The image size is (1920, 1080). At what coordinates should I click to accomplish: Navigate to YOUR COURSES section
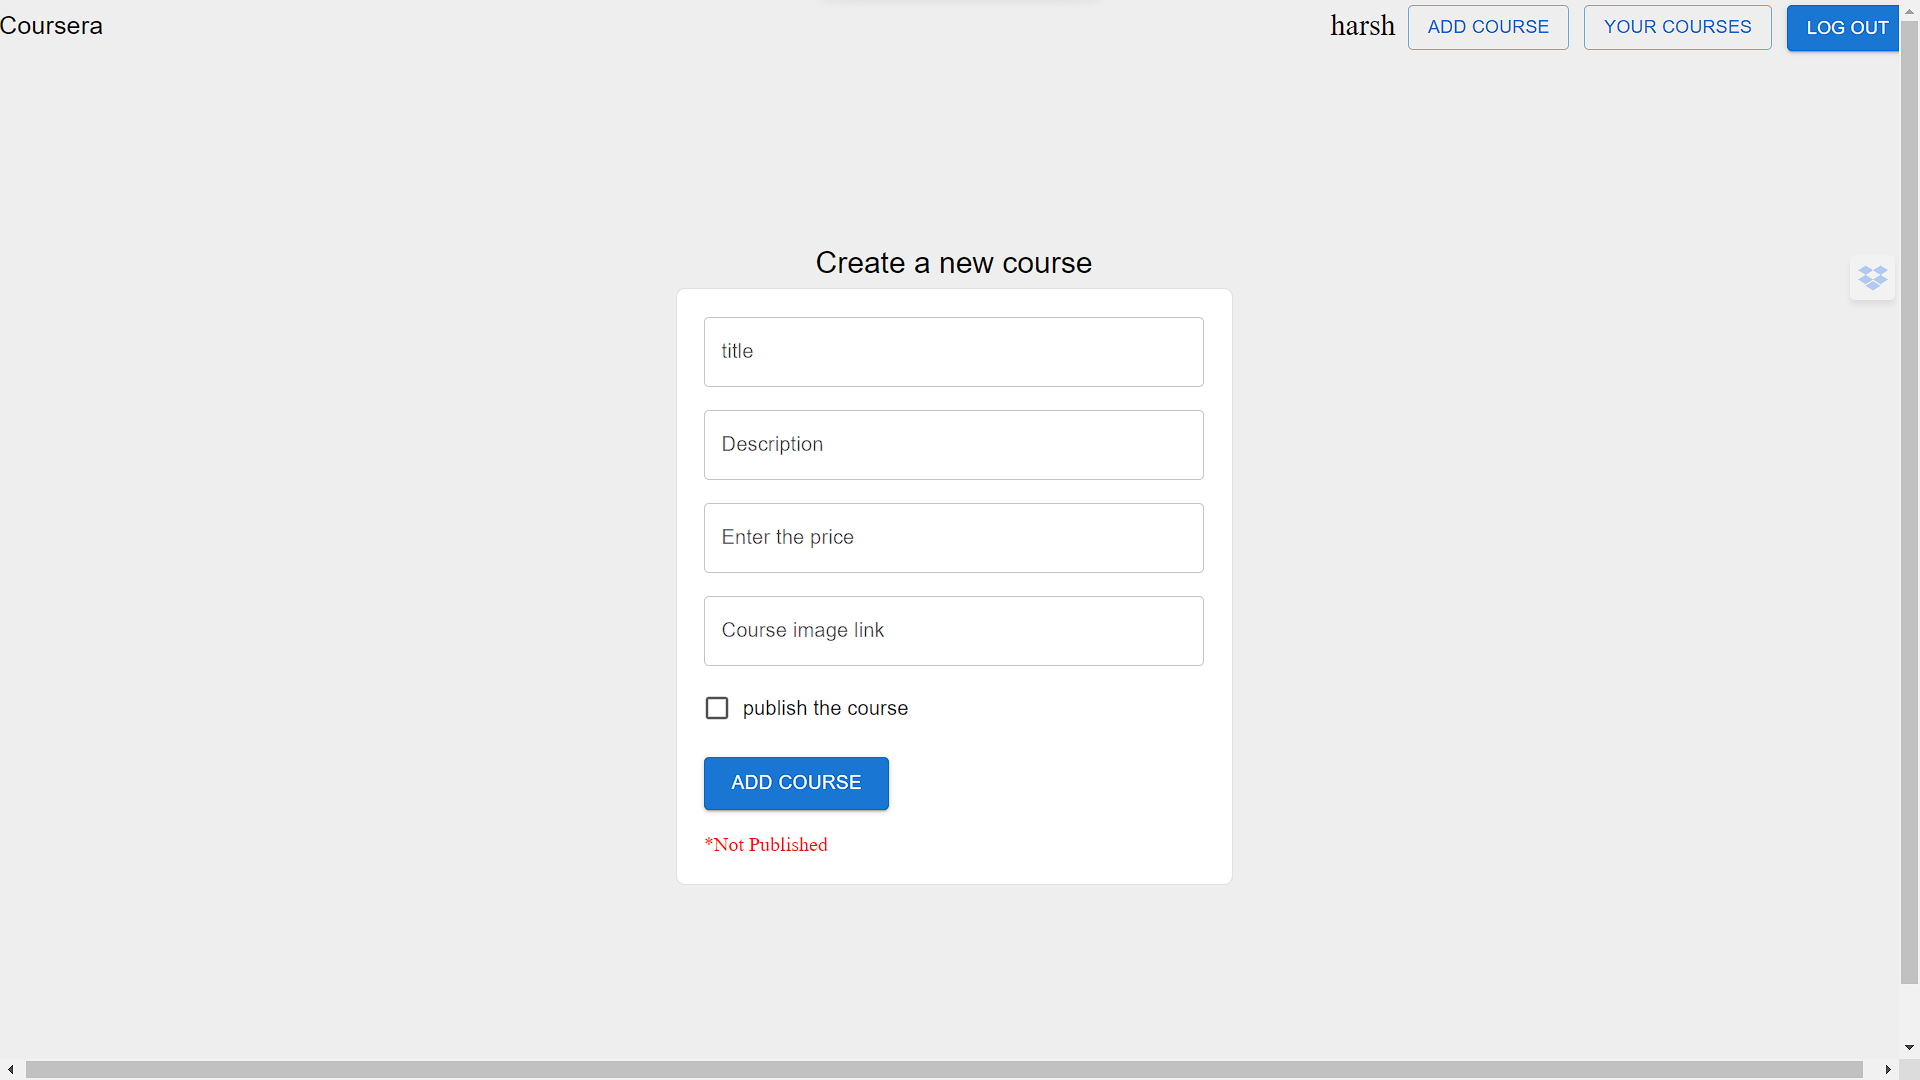click(1676, 27)
